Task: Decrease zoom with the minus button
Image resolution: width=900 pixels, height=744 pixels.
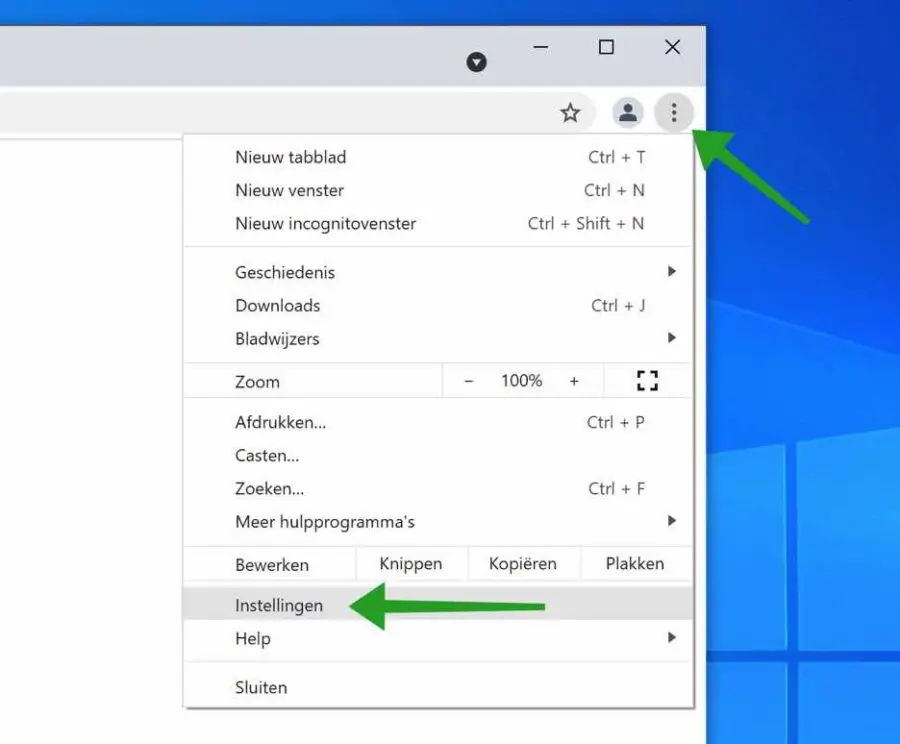Action: point(469,381)
